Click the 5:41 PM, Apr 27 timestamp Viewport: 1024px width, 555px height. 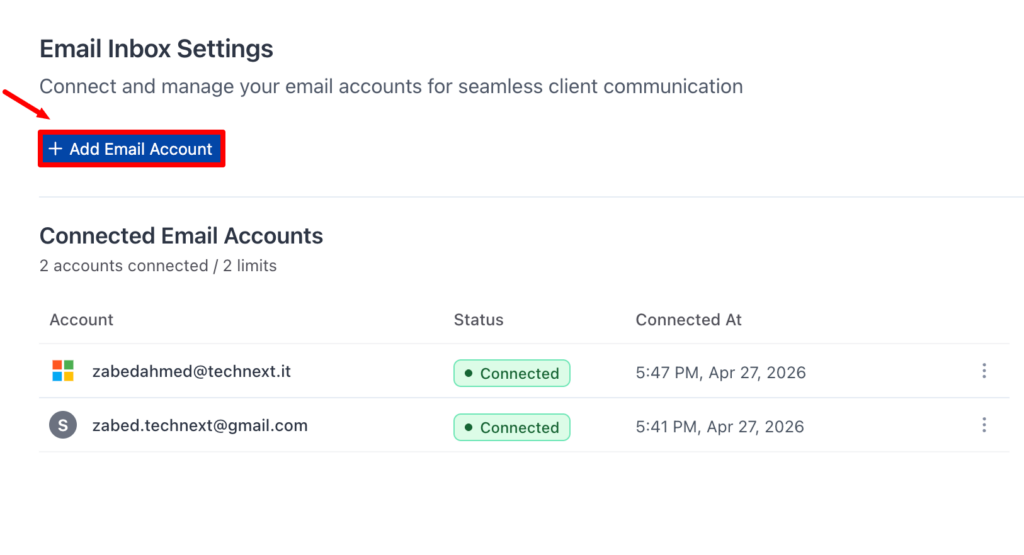pyautogui.click(x=720, y=427)
